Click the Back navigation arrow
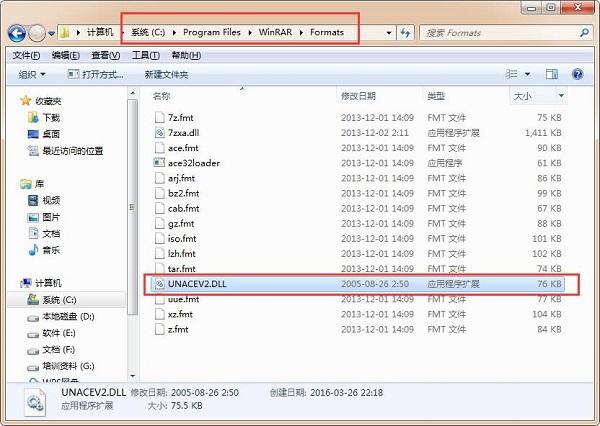This screenshot has width=600, height=426. [x=17, y=33]
